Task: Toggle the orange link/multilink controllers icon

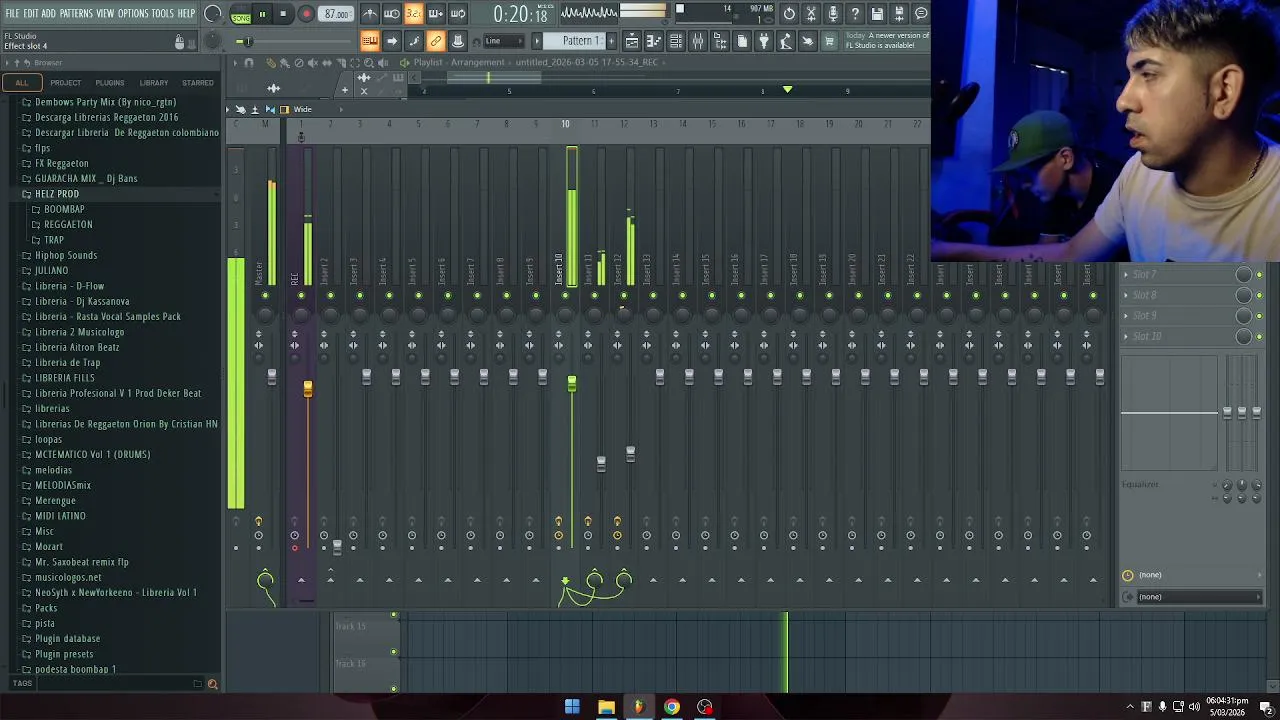Action: coord(436,41)
